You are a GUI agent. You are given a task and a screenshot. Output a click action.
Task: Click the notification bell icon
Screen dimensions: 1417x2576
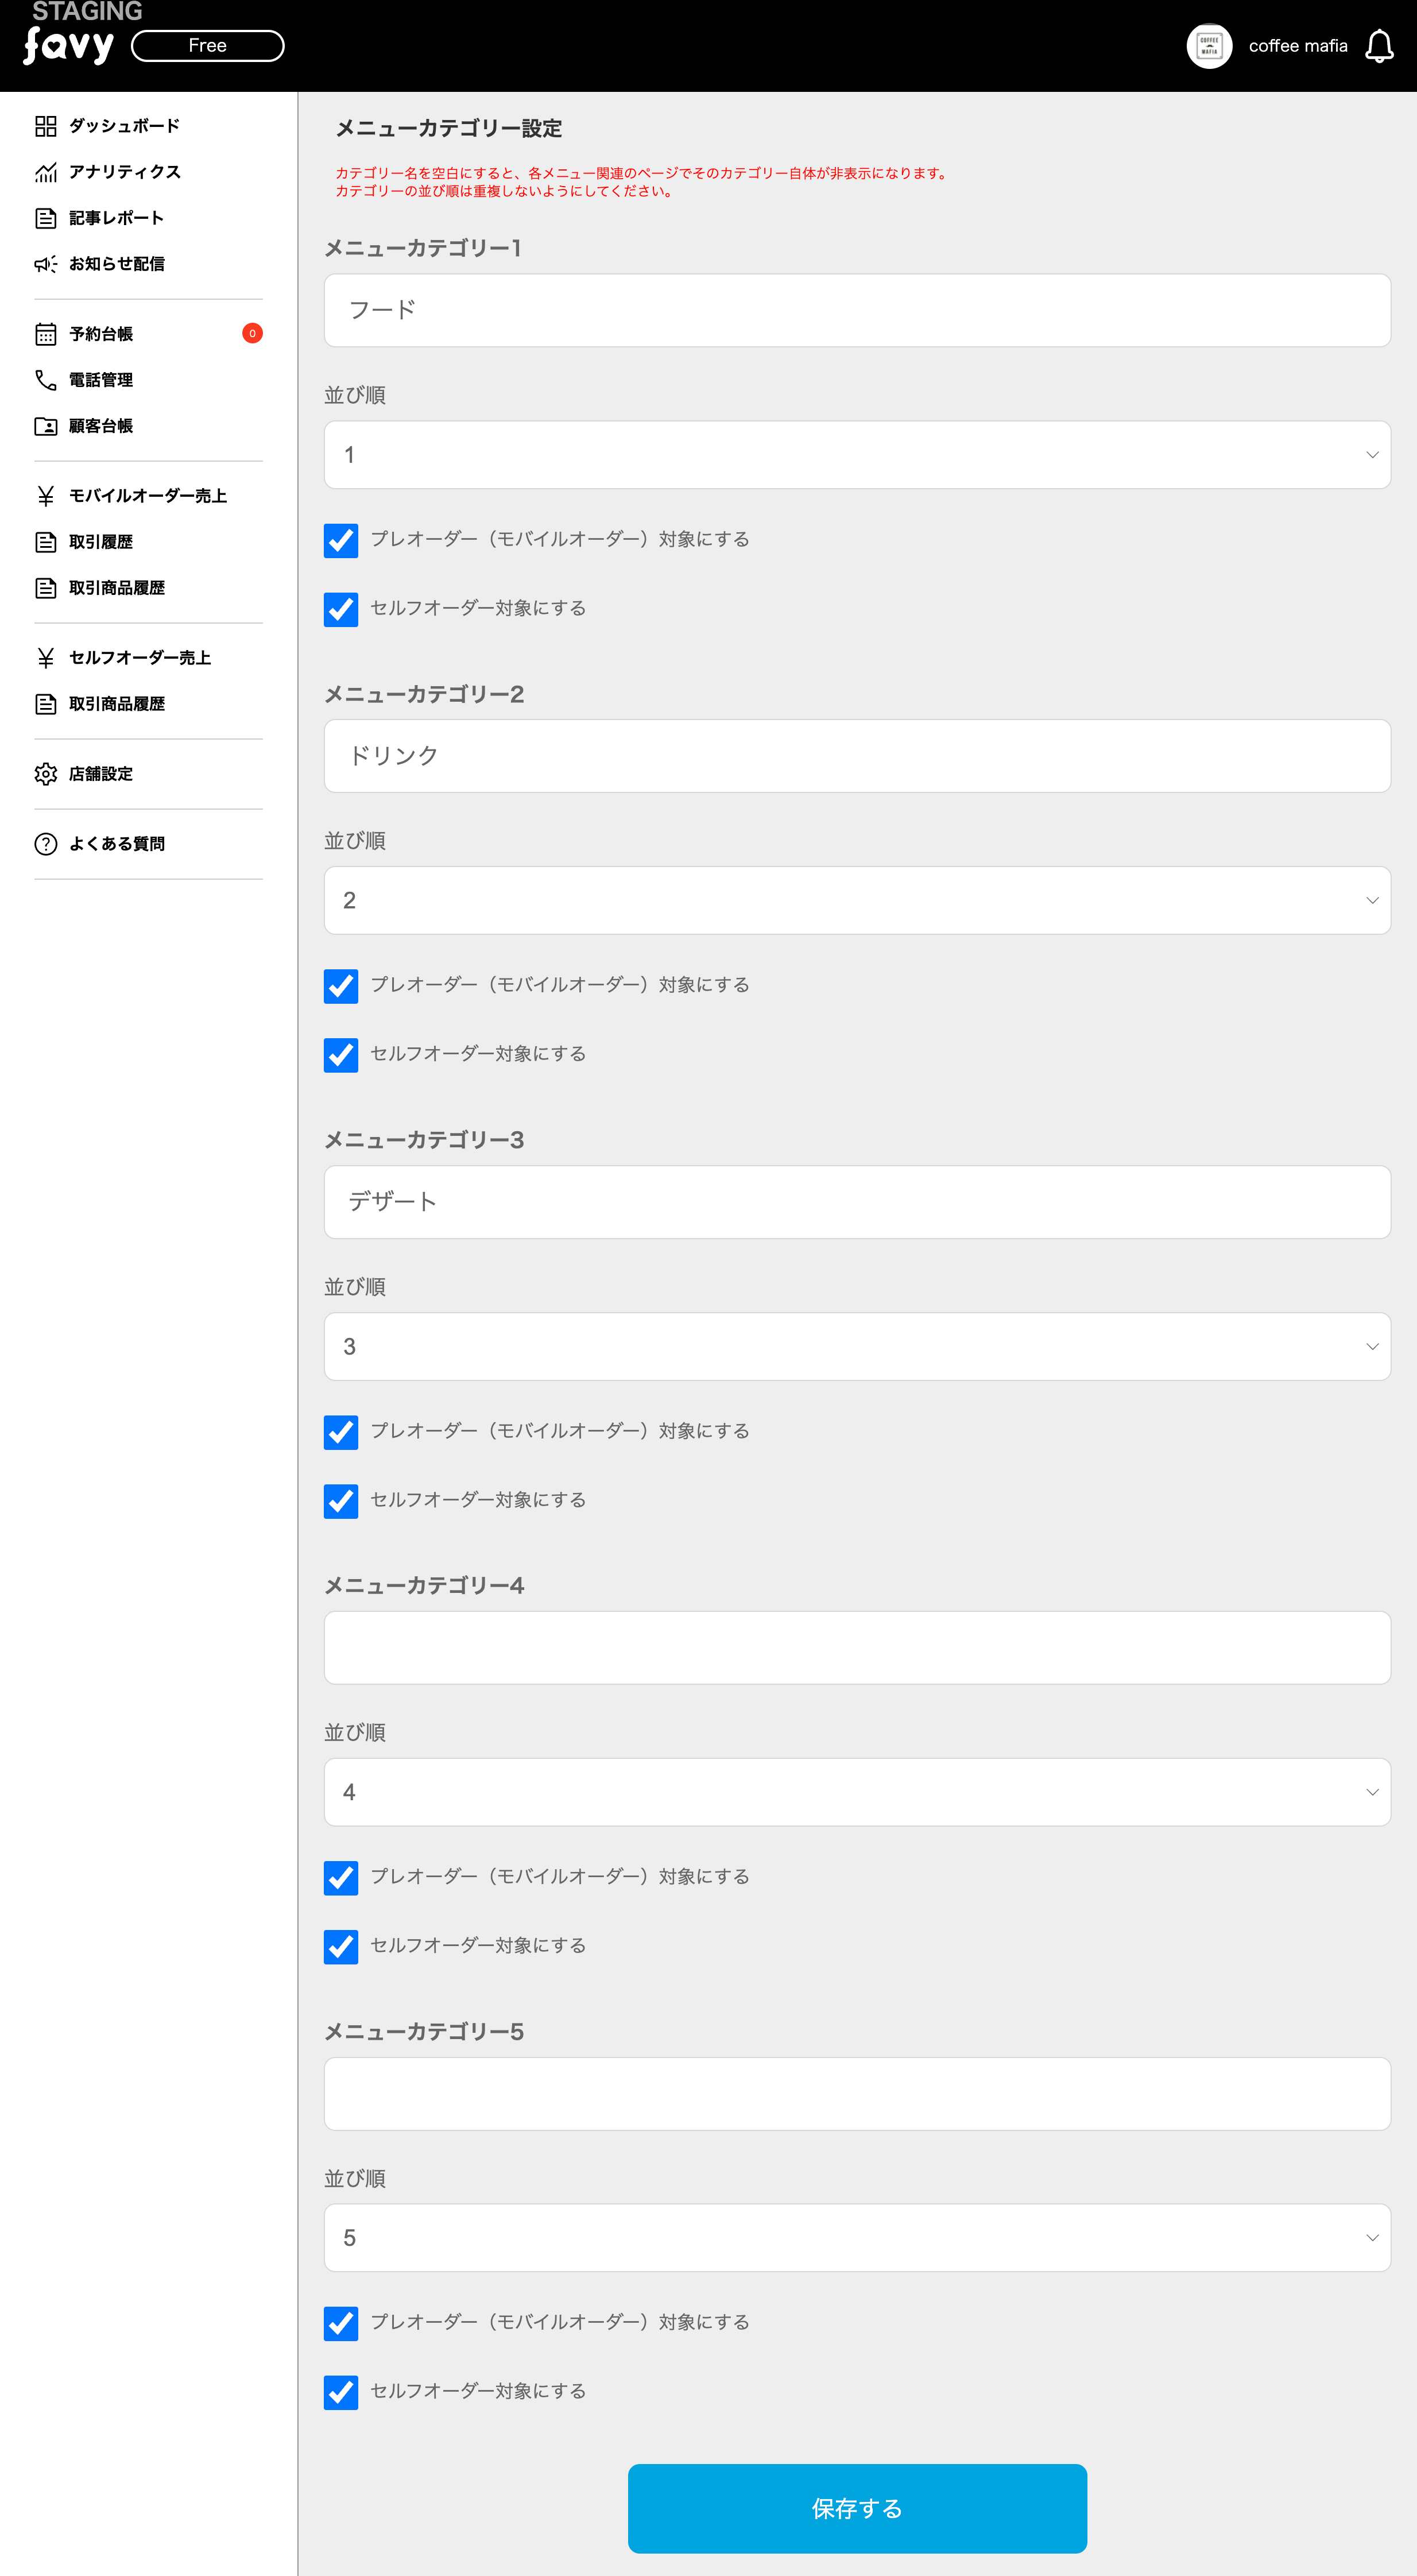point(1379,46)
